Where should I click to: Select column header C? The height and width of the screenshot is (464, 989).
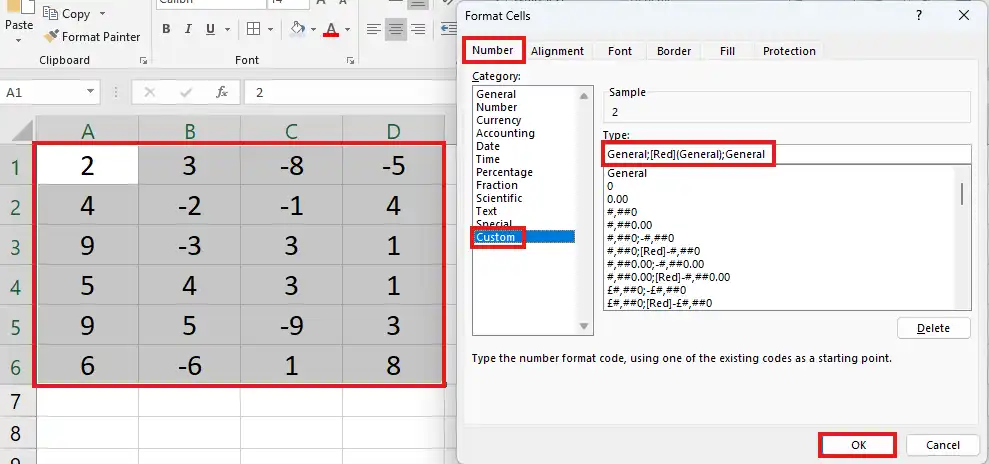(291, 131)
